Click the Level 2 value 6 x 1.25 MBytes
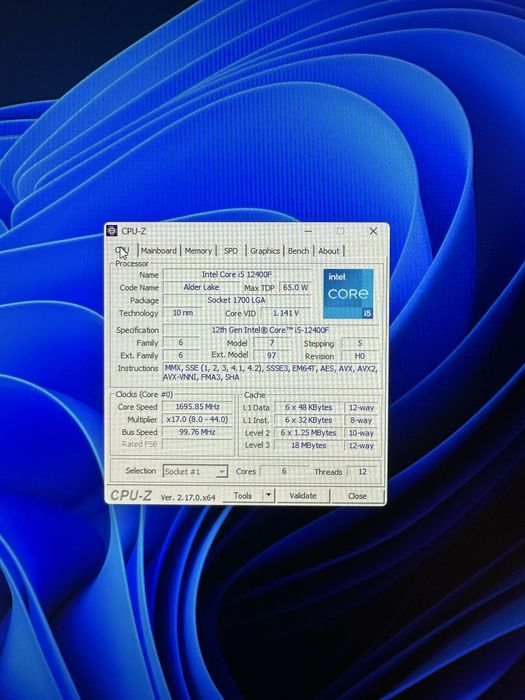525x700 pixels. (x=308, y=433)
